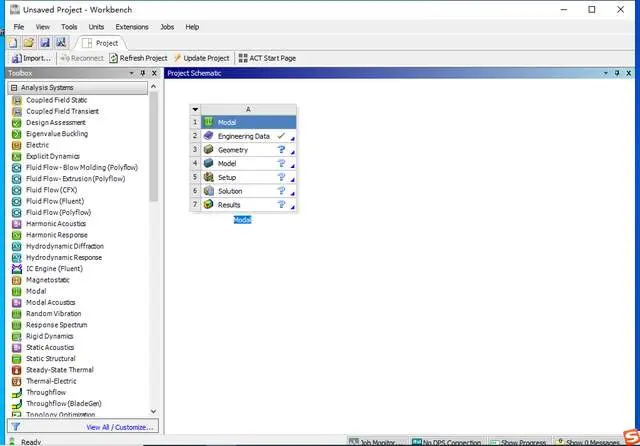Select Design Assessment system
This screenshot has width=640, height=446.
click(x=56, y=122)
